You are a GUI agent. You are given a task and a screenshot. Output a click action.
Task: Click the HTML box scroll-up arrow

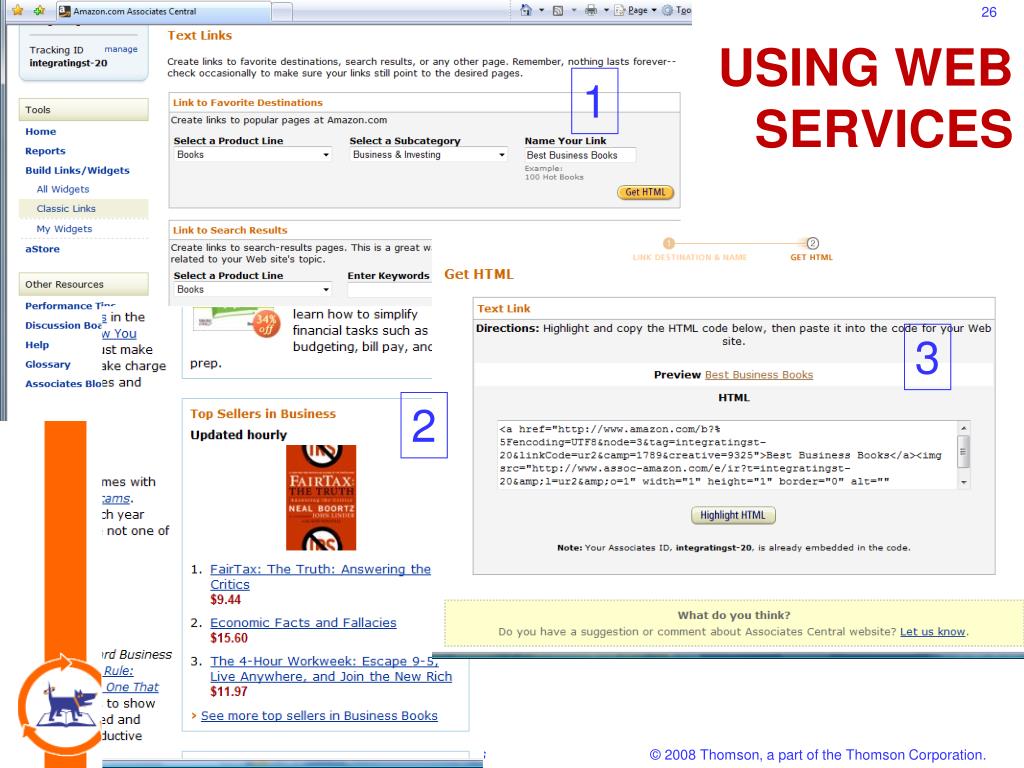click(964, 428)
